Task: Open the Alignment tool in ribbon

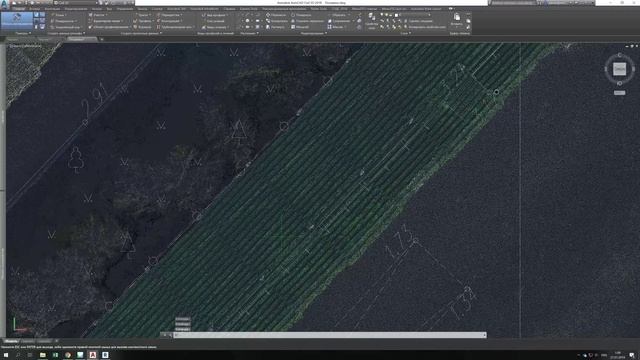Action: pyautogui.click(x=143, y=15)
